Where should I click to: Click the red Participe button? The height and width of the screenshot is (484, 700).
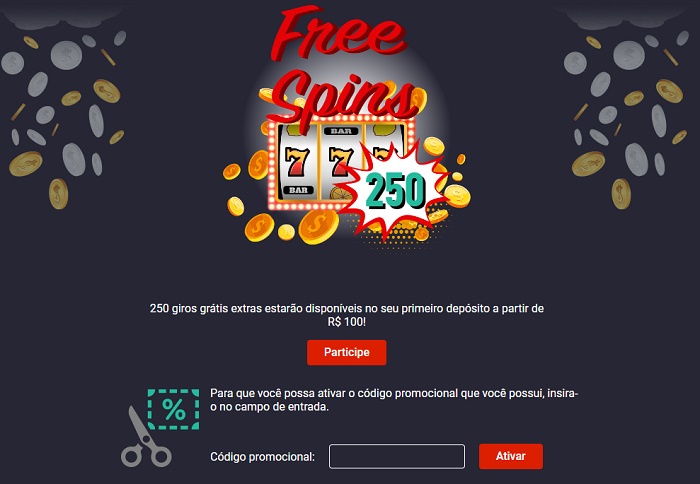tap(346, 352)
